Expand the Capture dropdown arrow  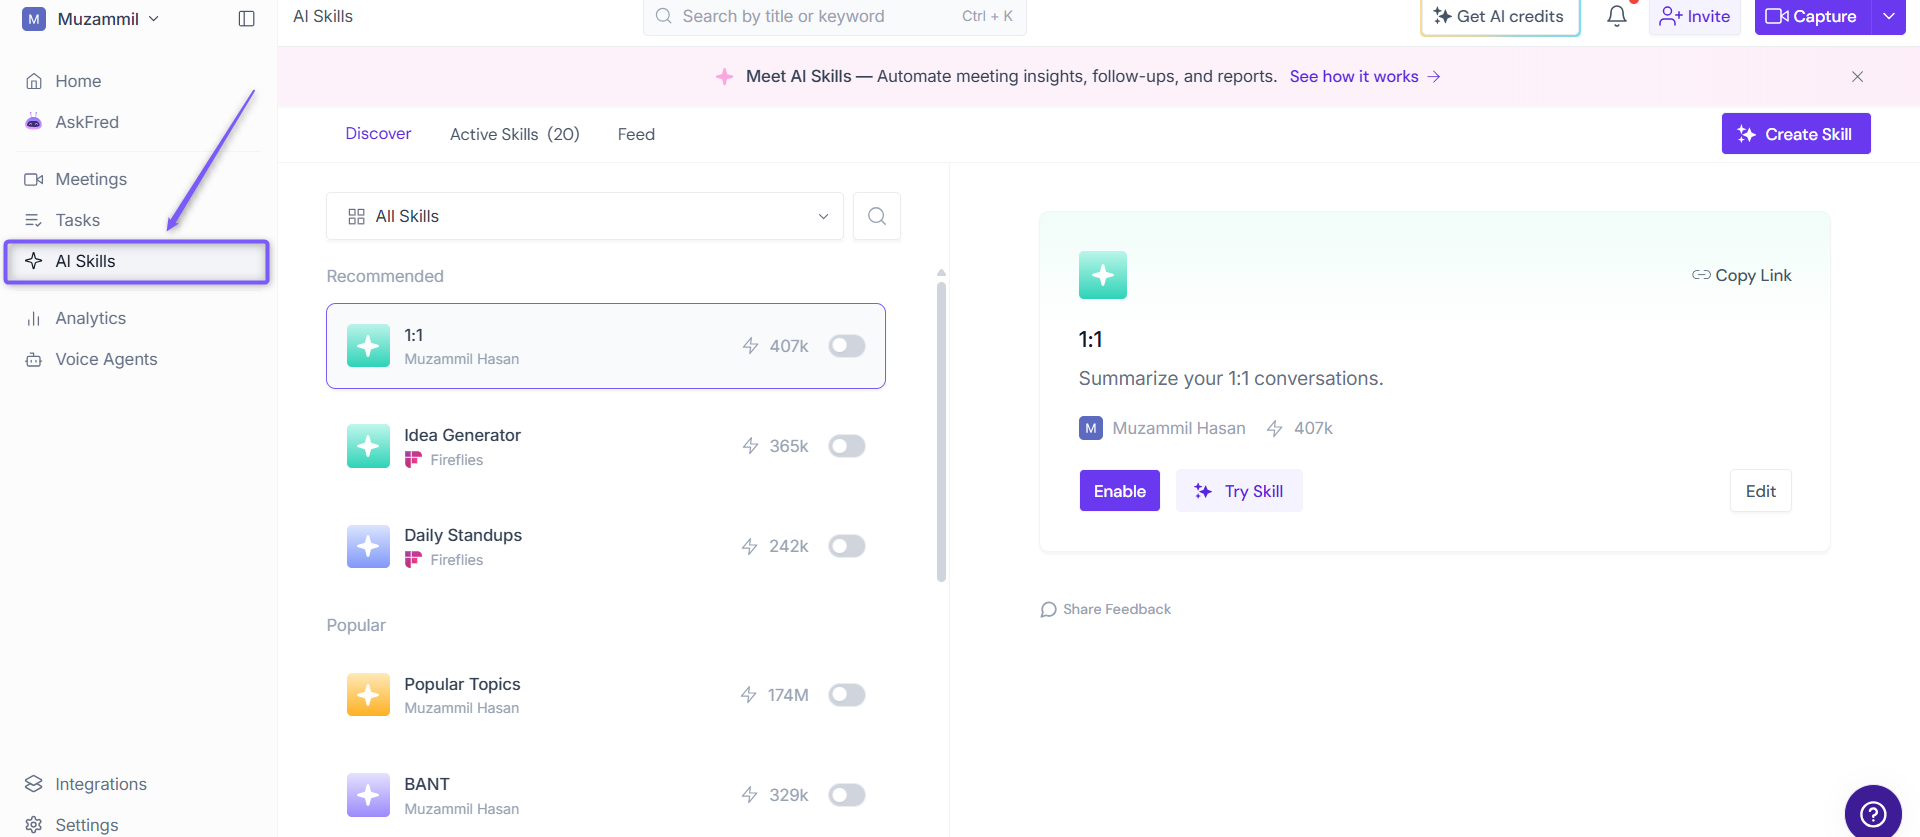tap(1889, 16)
